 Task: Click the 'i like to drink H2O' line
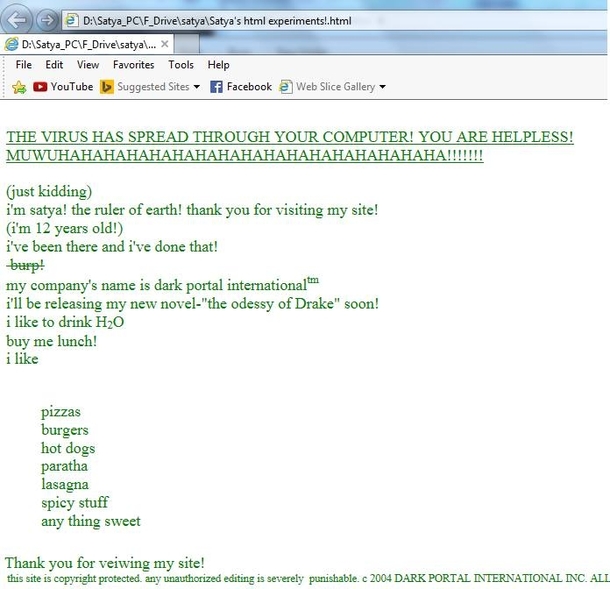[65, 322]
